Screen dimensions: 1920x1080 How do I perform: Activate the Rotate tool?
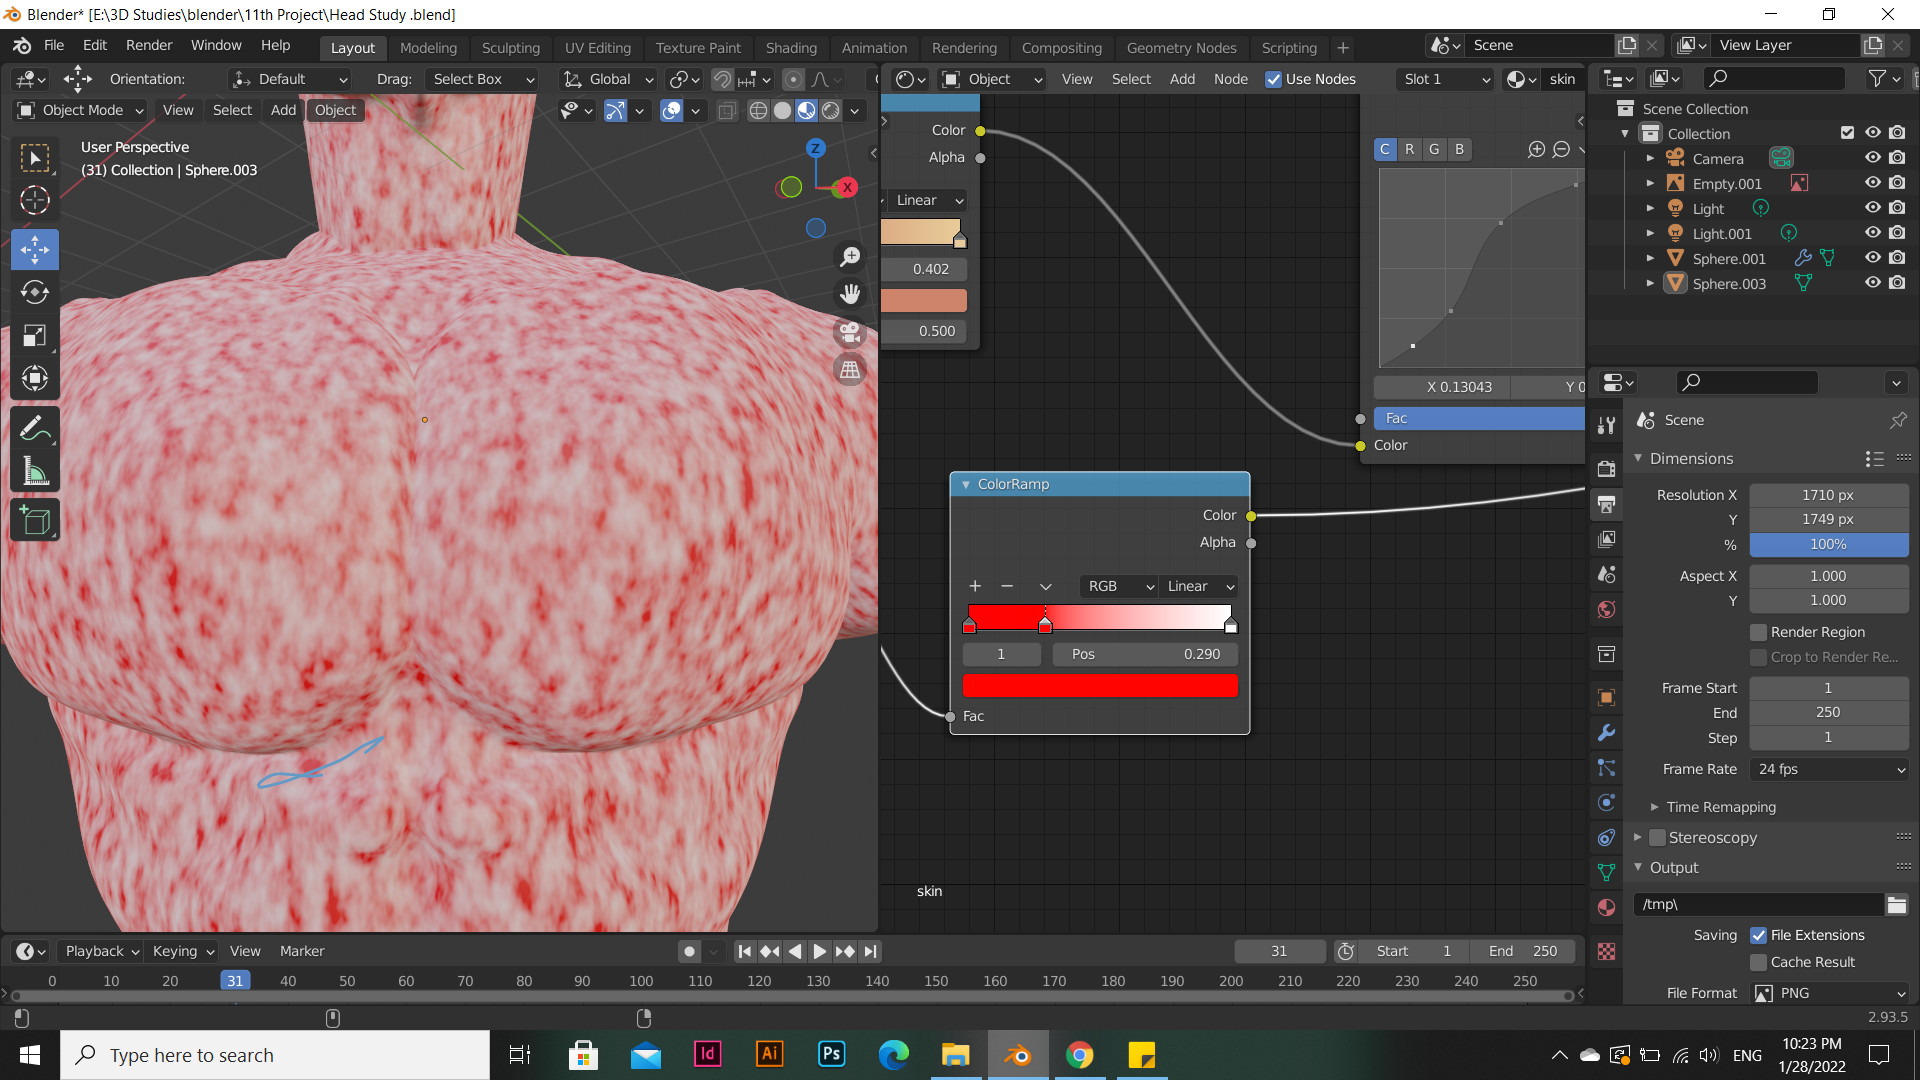click(x=35, y=292)
